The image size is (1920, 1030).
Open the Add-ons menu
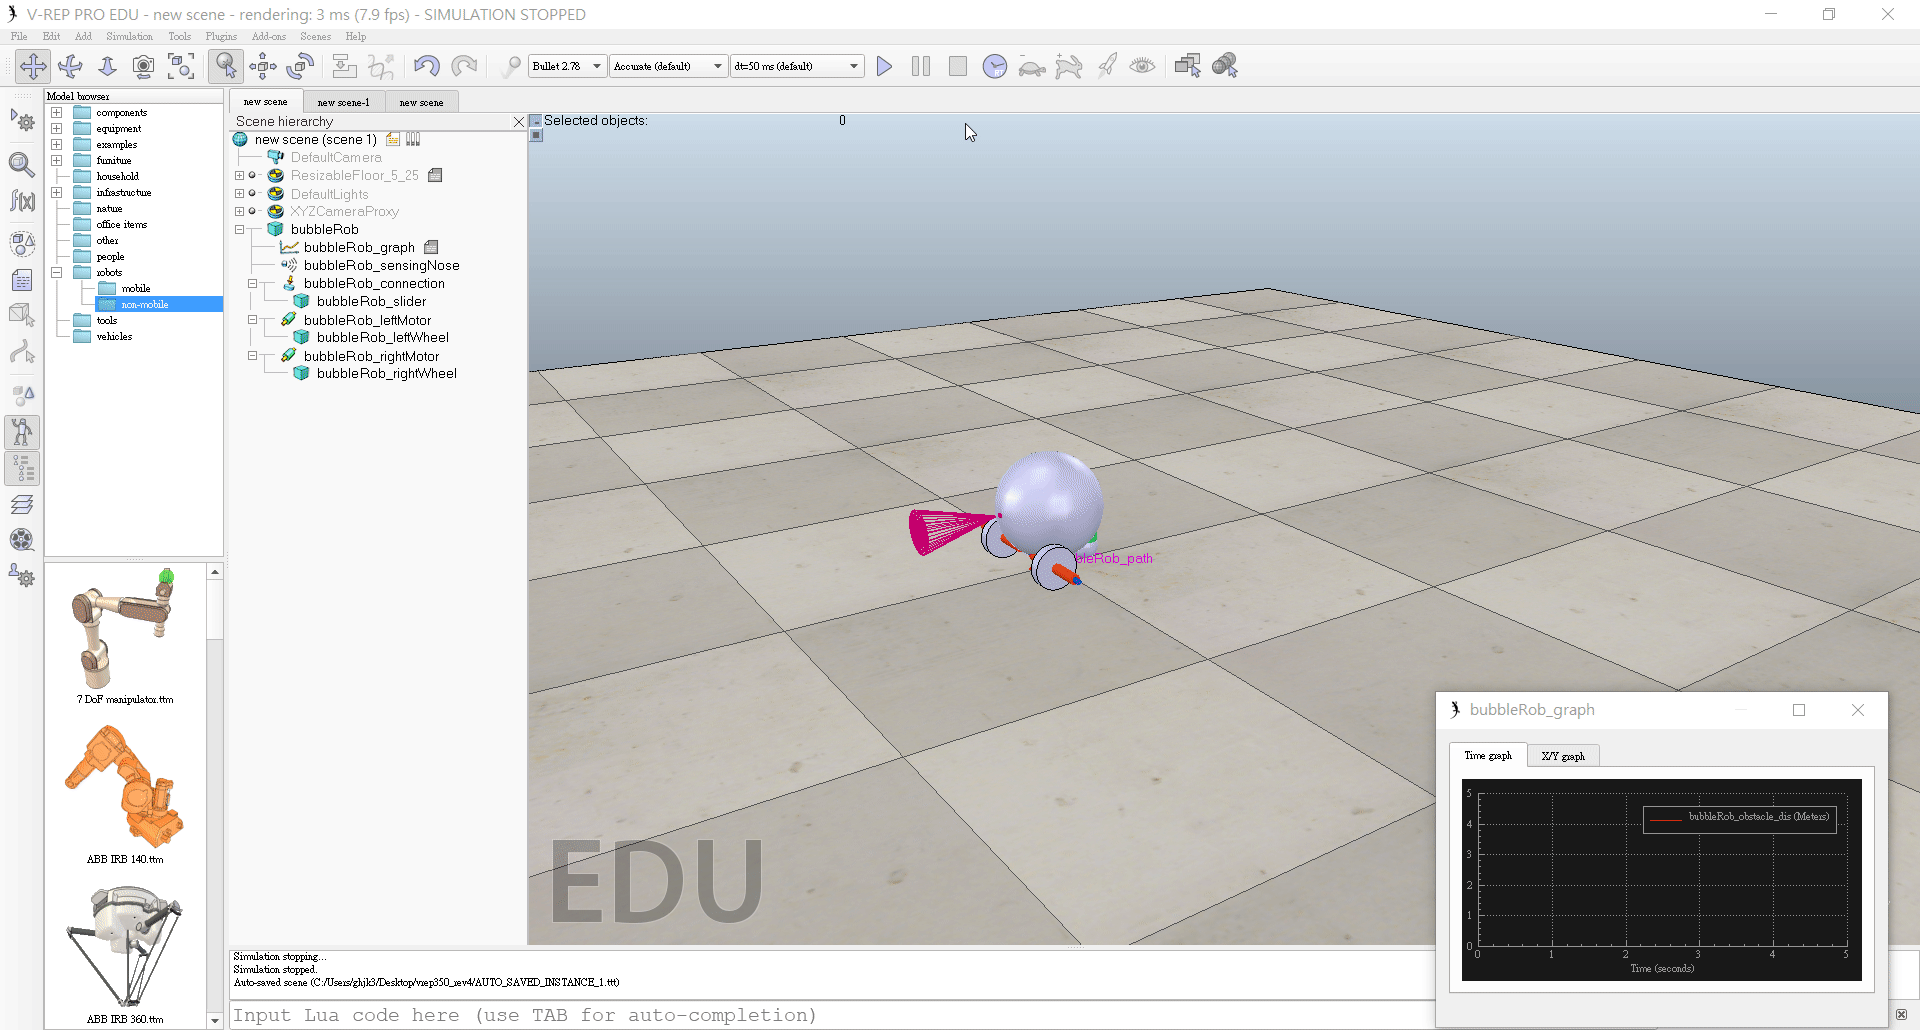(x=269, y=37)
